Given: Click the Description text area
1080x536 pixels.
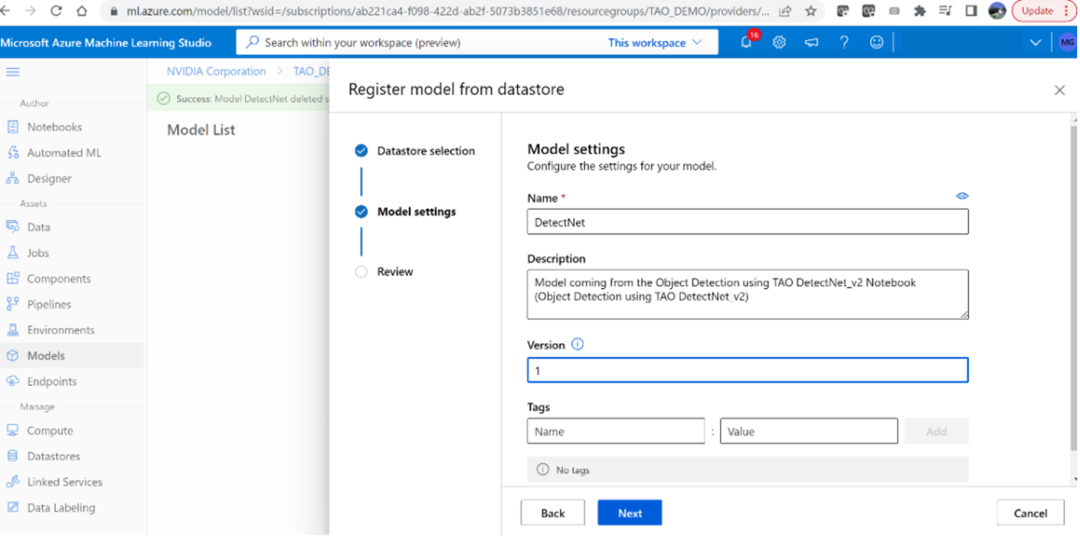Looking at the screenshot, I should (x=747, y=294).
